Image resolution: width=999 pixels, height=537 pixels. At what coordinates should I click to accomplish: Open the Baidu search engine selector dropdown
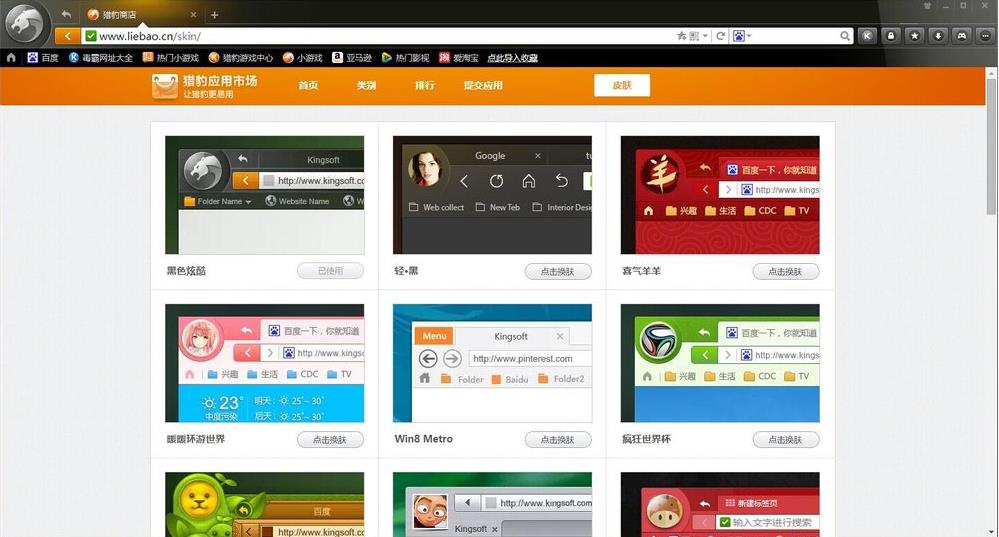742,36
